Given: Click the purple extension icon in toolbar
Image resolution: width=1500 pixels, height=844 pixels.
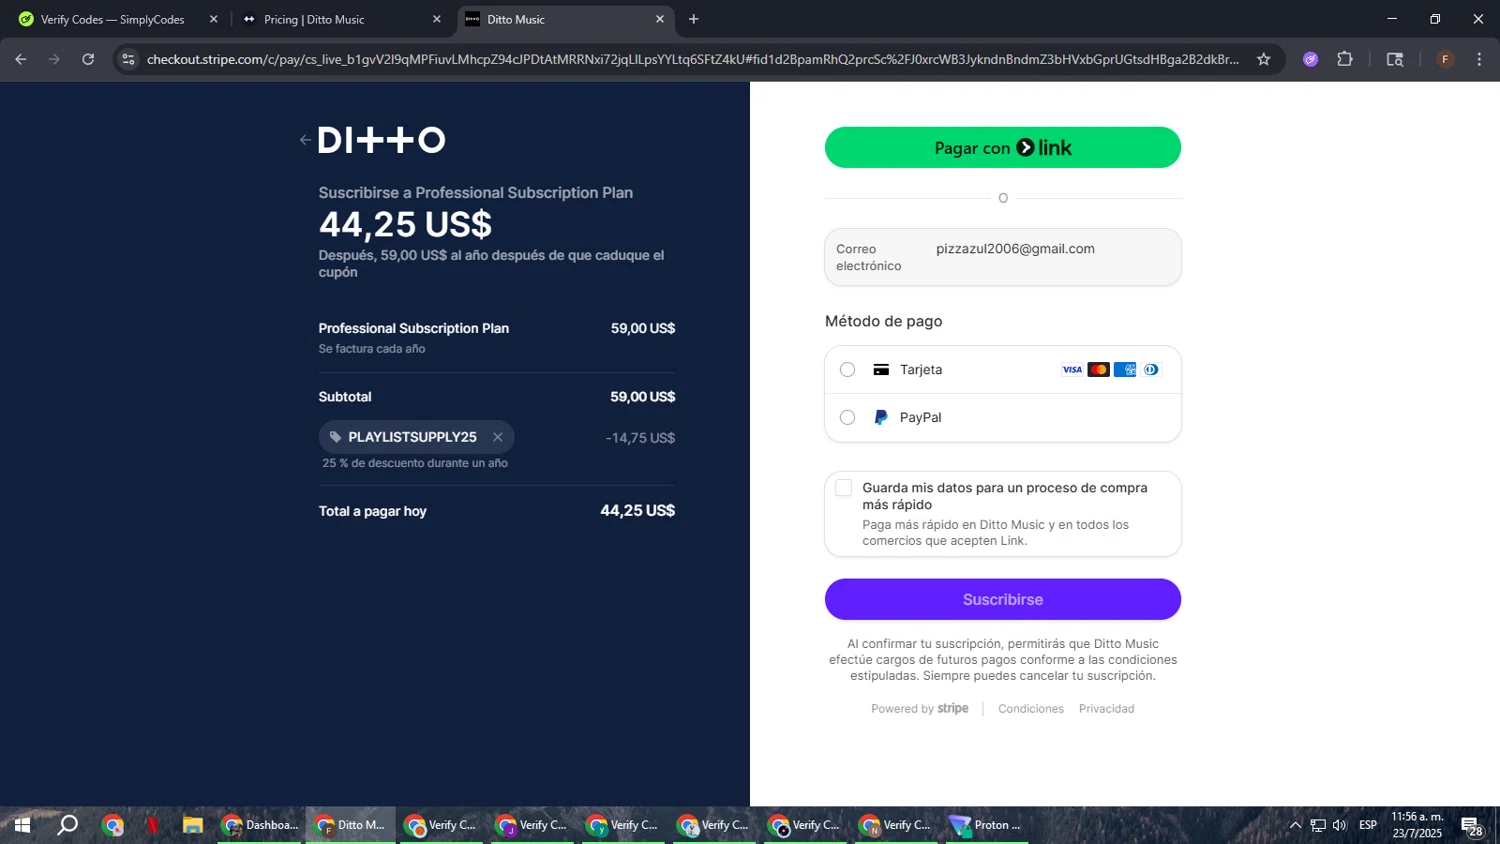Looking at the screenshot, I should (1310, 59).
